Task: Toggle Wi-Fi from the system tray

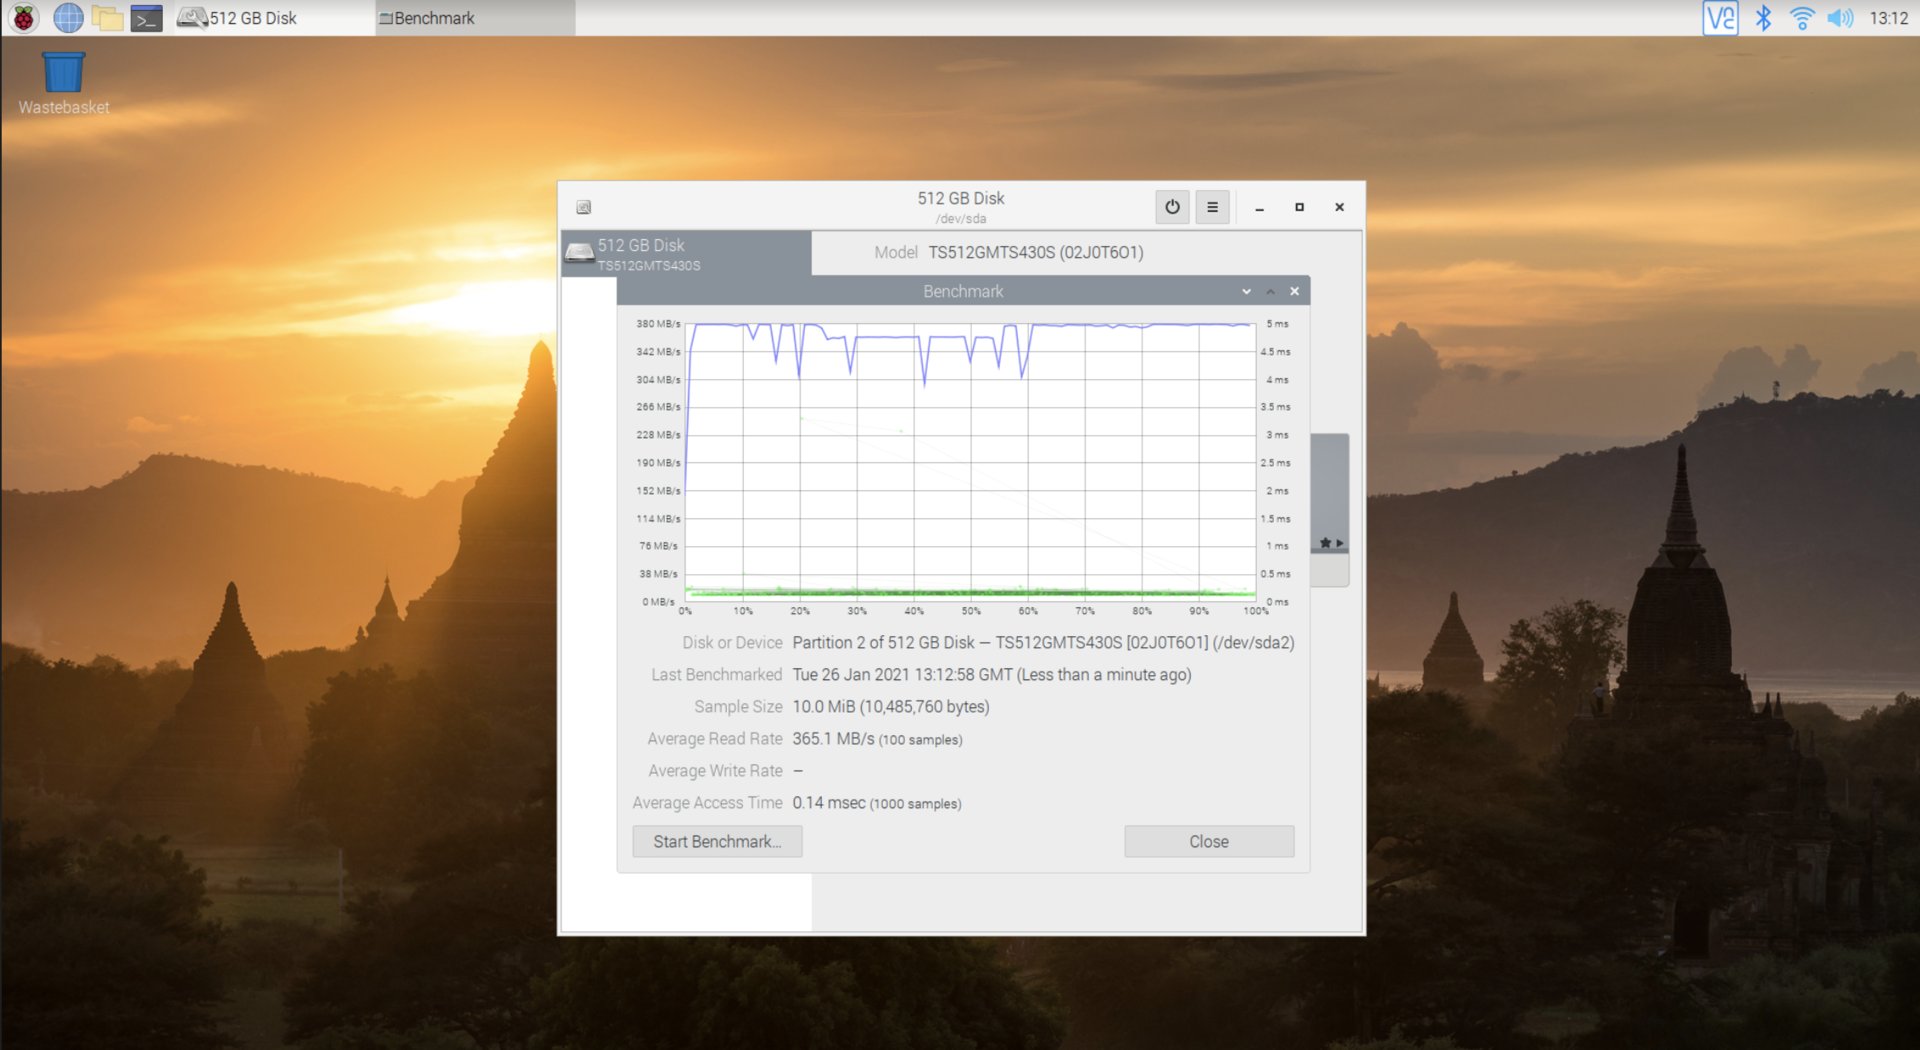Action: click(1802, 17)
